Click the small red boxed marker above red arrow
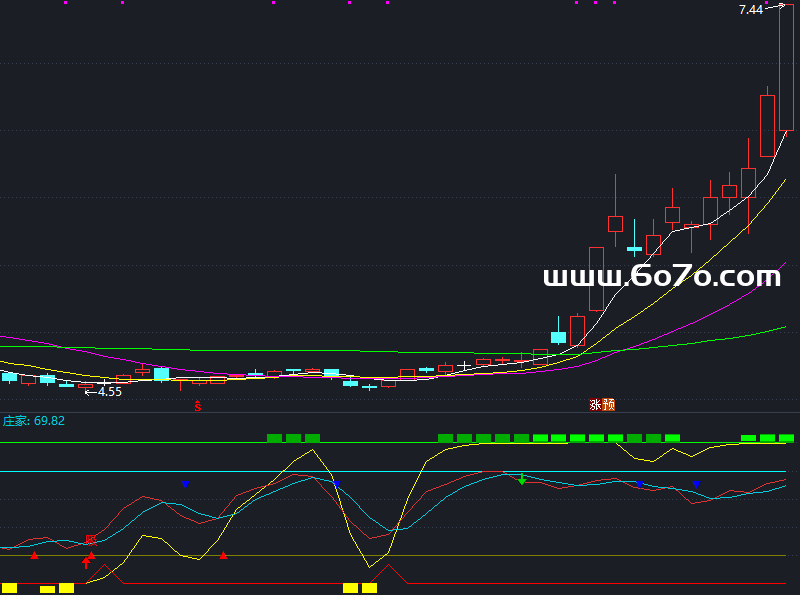 point(91,540)
